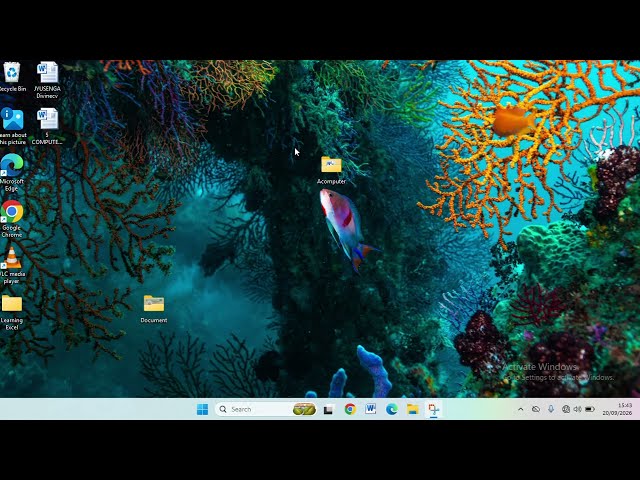The height and width of the screenshot is (480, 640).
Task: Select the Learning Excel folder
Action: click(12, 312)
